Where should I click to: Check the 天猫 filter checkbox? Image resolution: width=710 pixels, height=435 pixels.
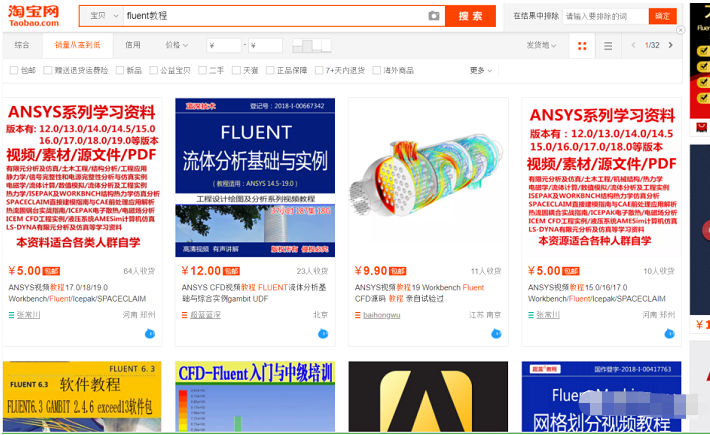point(236,70)
